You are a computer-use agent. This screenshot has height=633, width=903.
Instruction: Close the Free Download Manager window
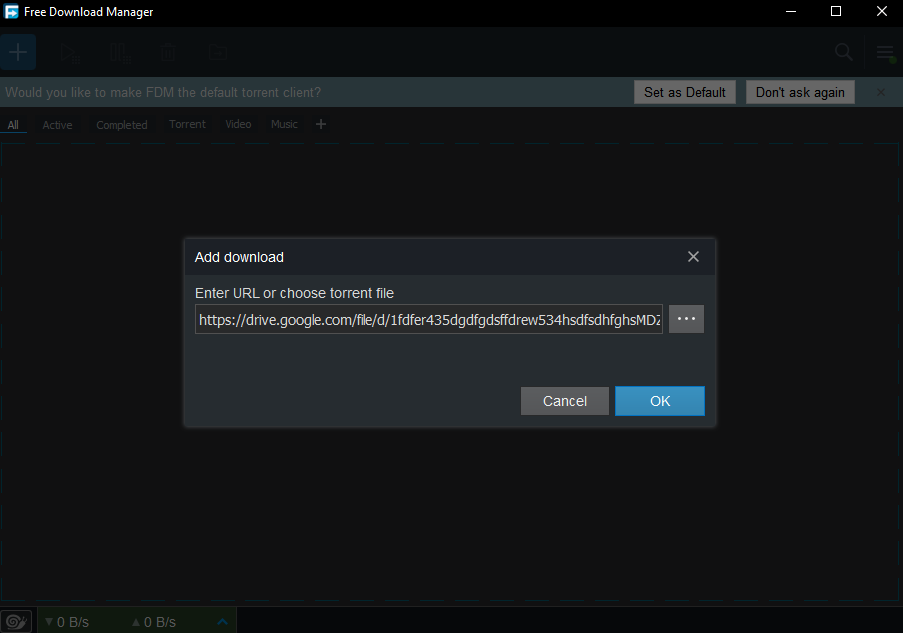coord(881,12)
